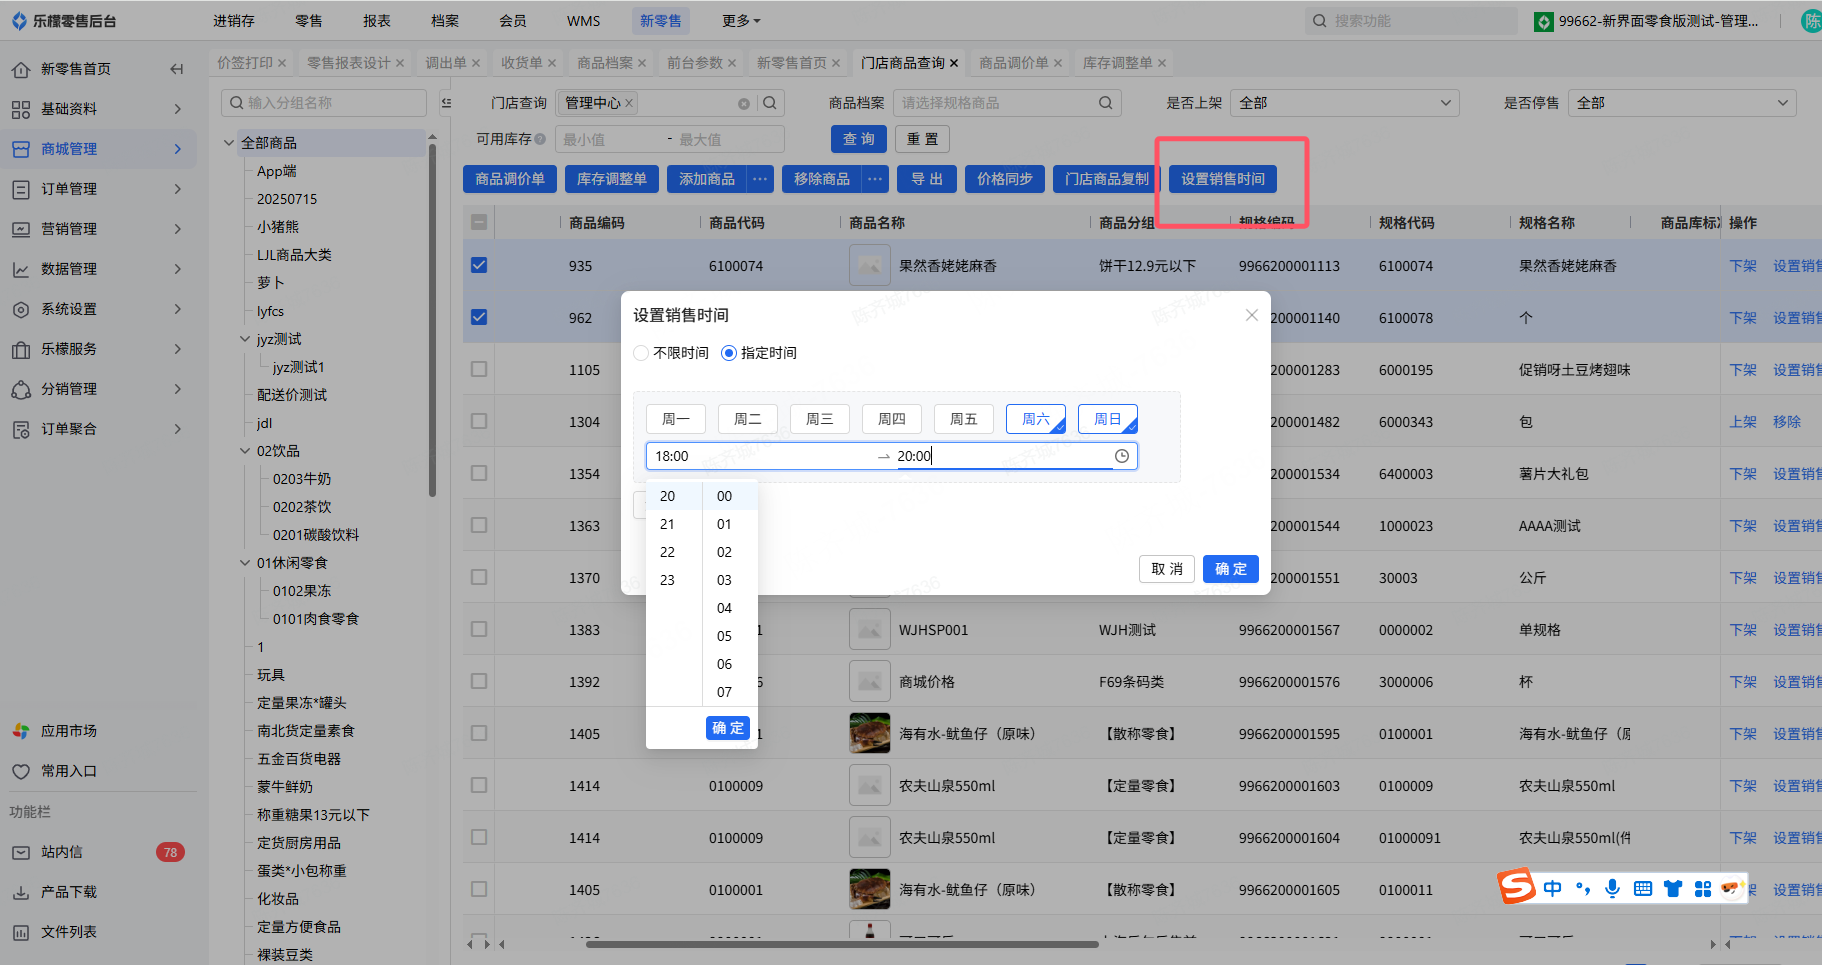The height and width of the screenshot is (965, 1822).
Task: Open 数据管理 chart icon in sidebar
Action: tap(21, 269)
